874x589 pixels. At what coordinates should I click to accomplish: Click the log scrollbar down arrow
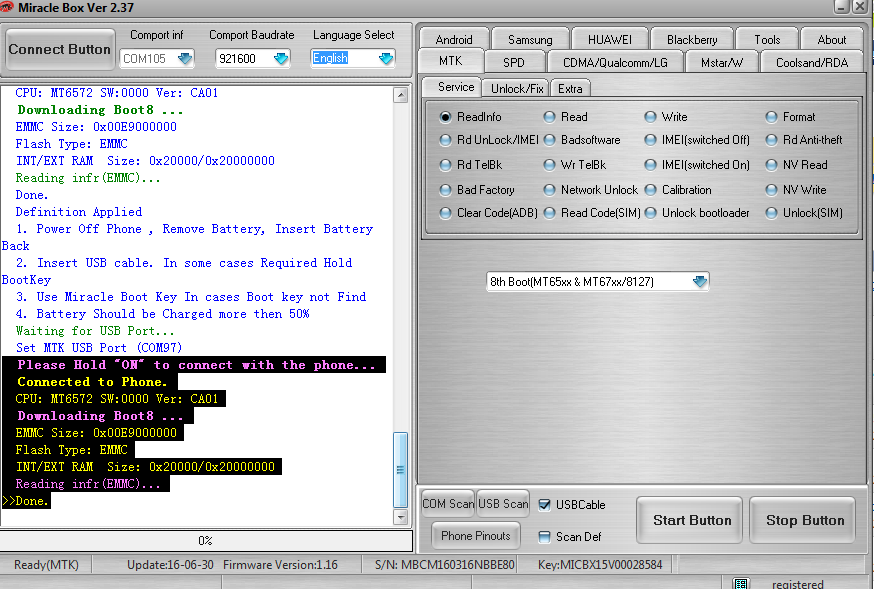(400, 517)
